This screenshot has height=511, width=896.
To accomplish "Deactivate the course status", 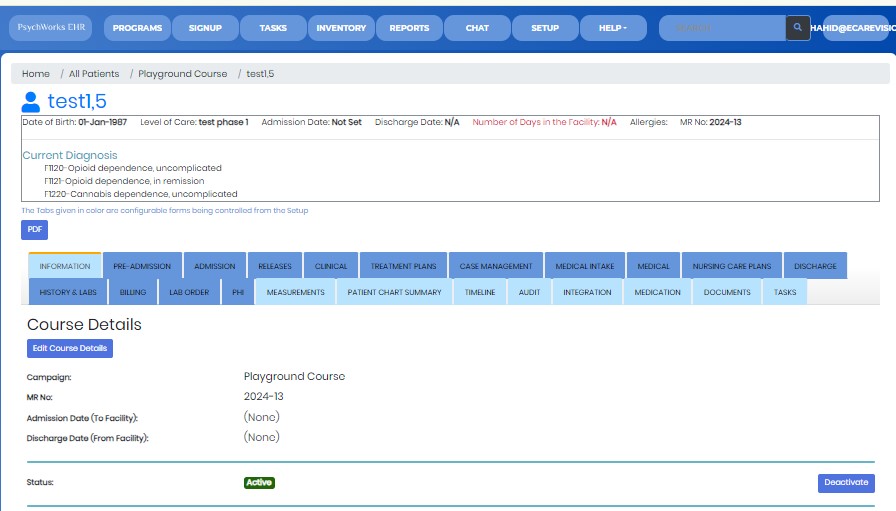I will [x=845, y=482].
